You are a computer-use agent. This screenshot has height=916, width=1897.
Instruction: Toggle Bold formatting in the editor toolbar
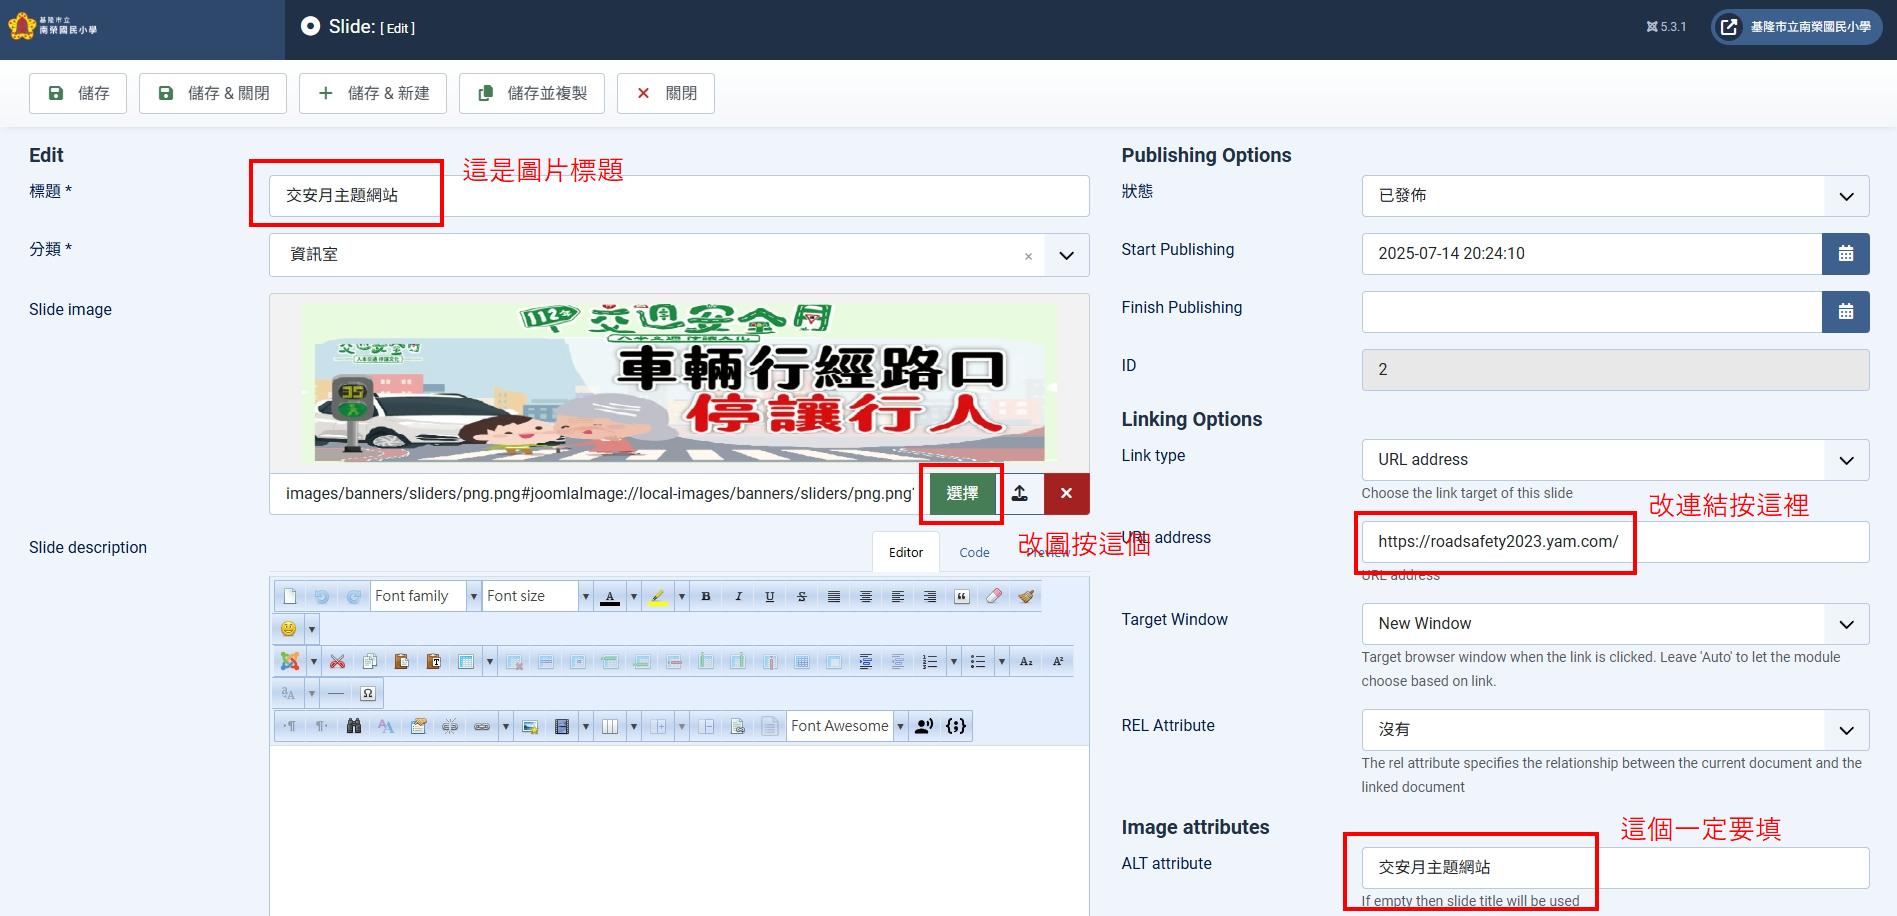click(706, 596)
